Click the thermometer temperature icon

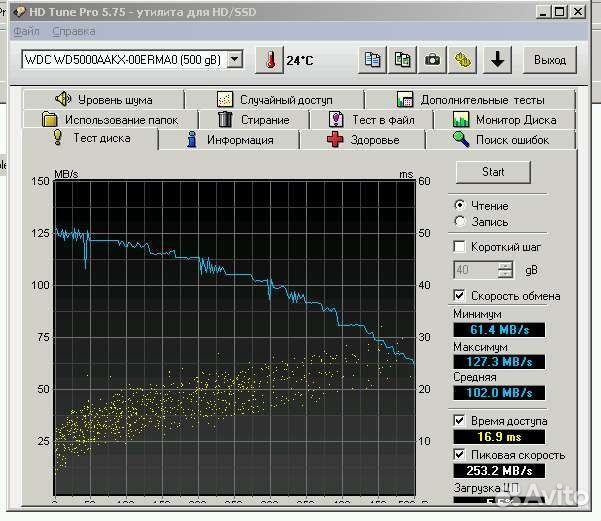(x=269, y=60)
